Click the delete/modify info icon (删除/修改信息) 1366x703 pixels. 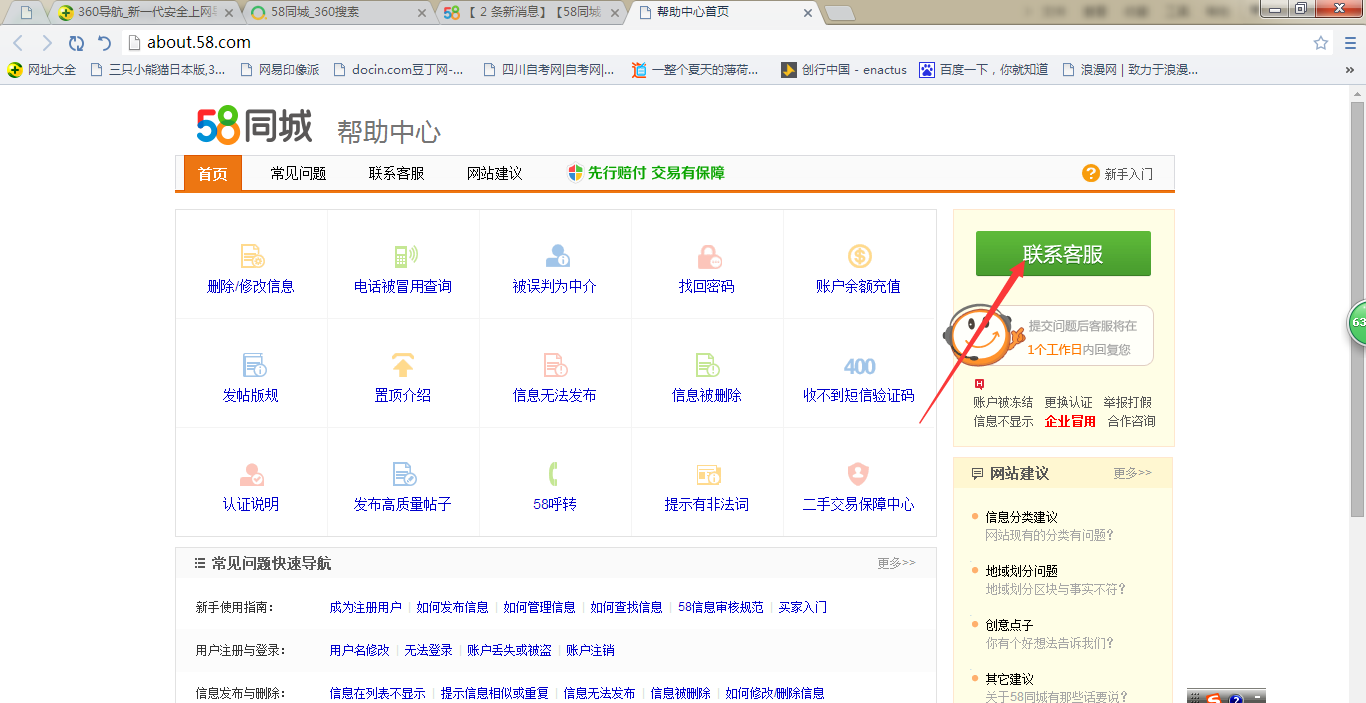pyautogui.click(x=252, y=256)
